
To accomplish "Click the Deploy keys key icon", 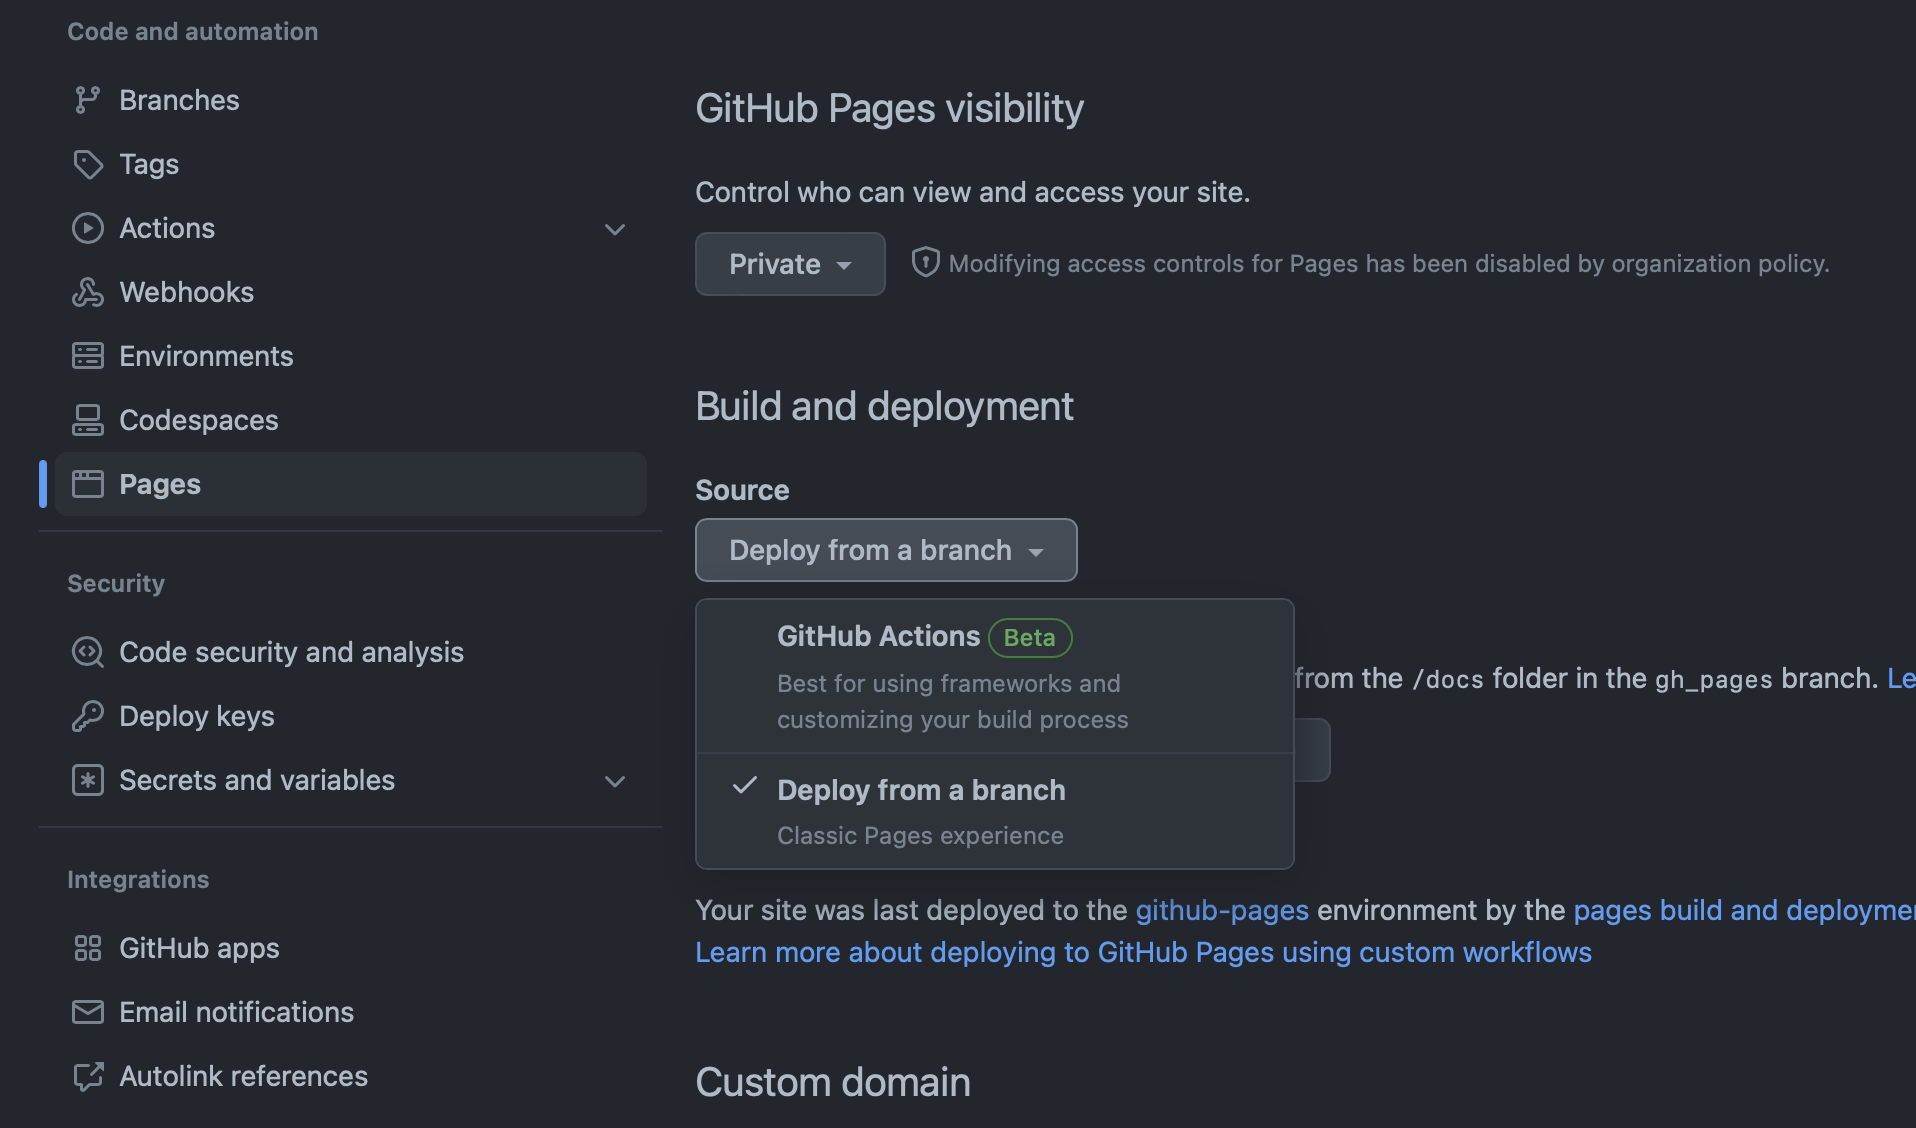I will (87, 716).
